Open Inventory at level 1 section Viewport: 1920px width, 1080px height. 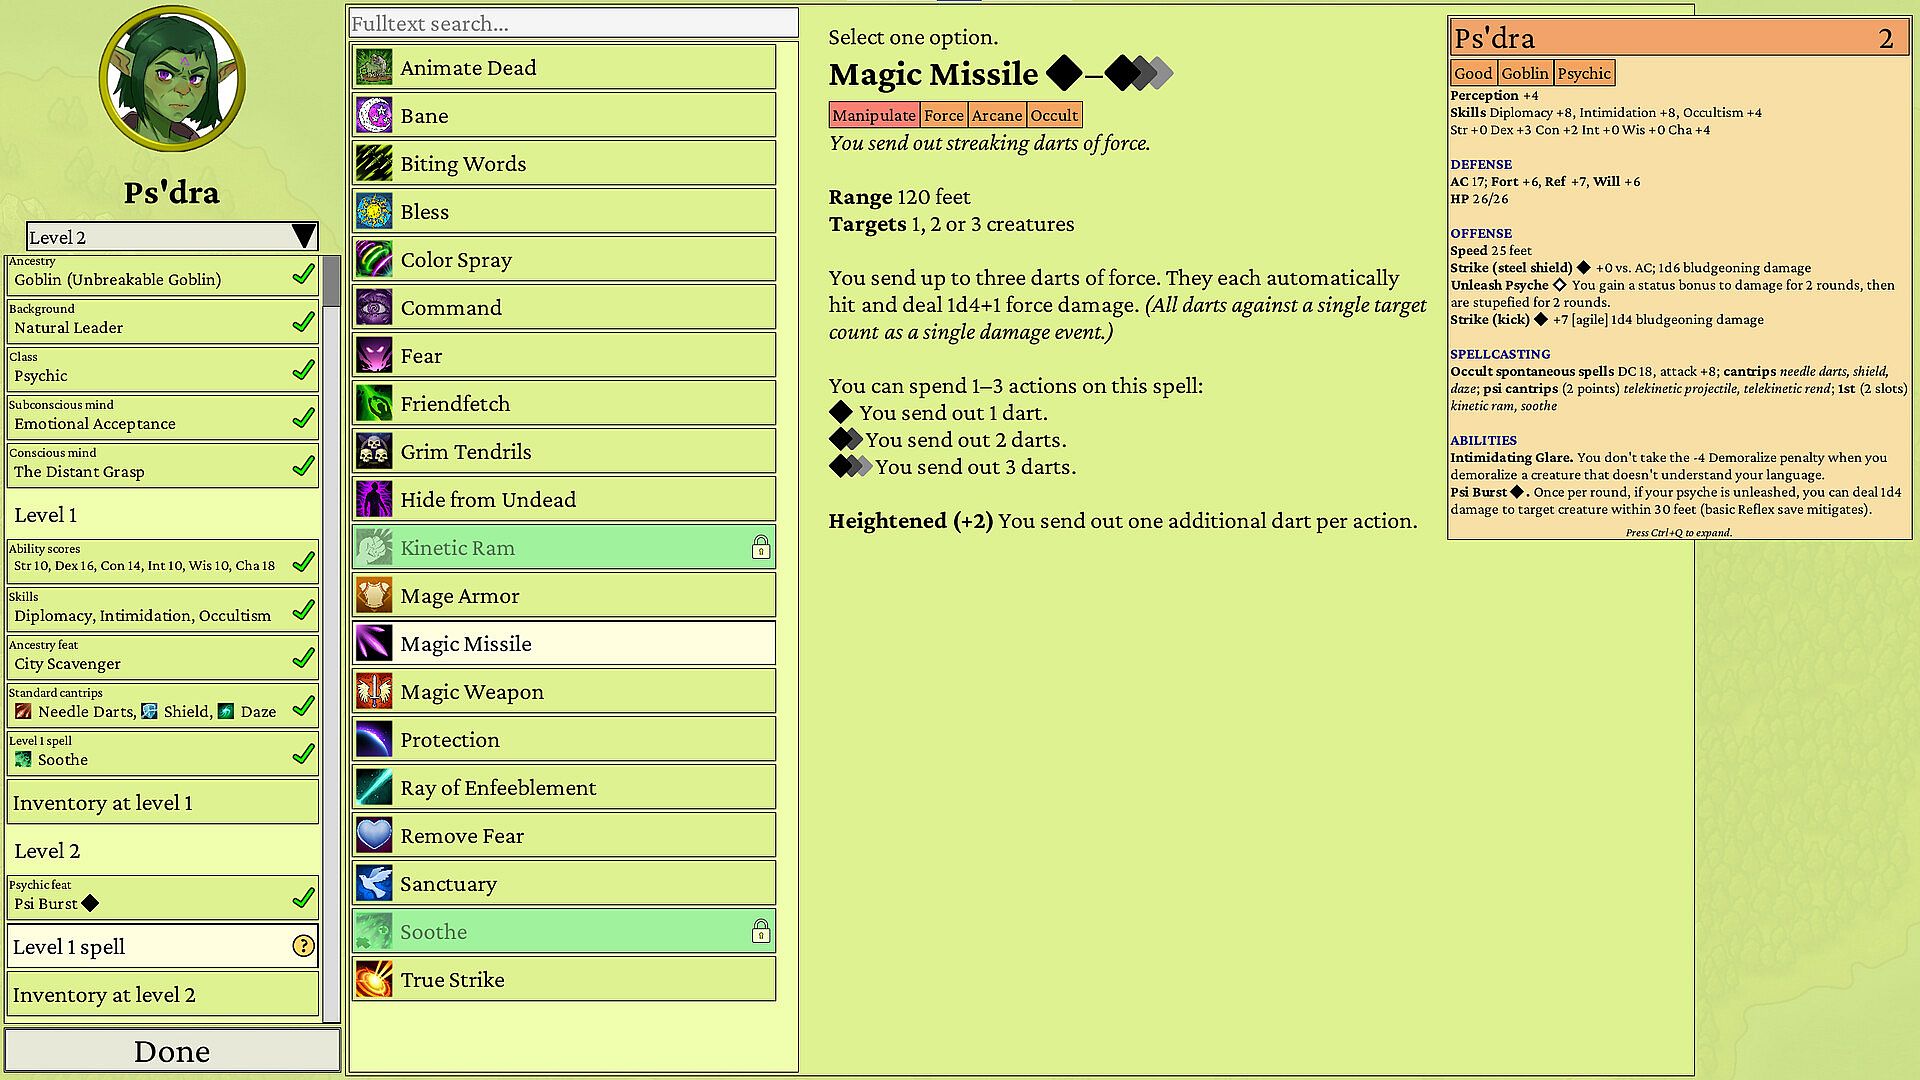click(162, 803)
